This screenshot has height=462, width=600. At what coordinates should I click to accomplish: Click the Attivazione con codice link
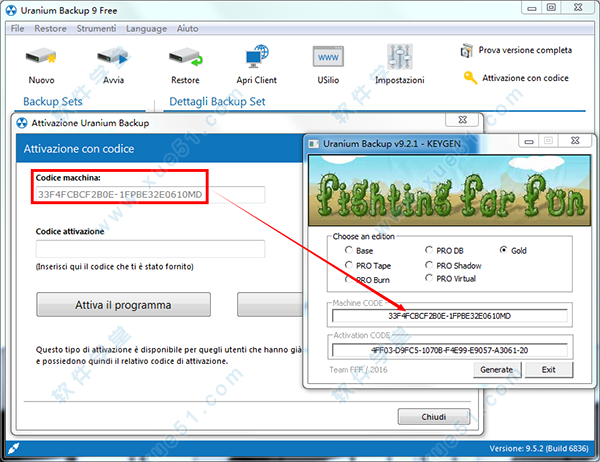coord(525,78)
